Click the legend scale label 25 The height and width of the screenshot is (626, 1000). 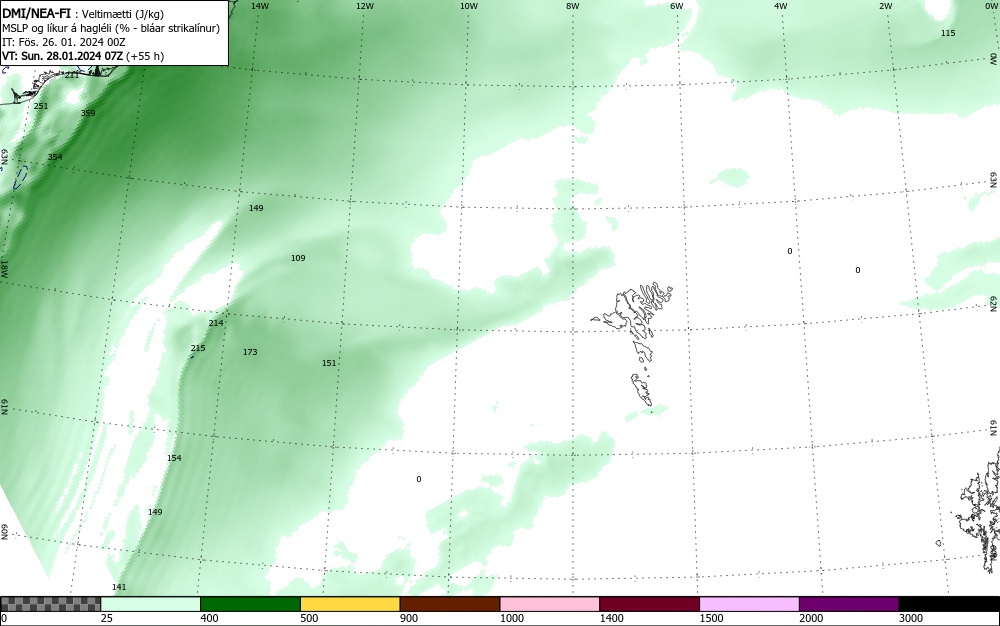click(107, 618)
